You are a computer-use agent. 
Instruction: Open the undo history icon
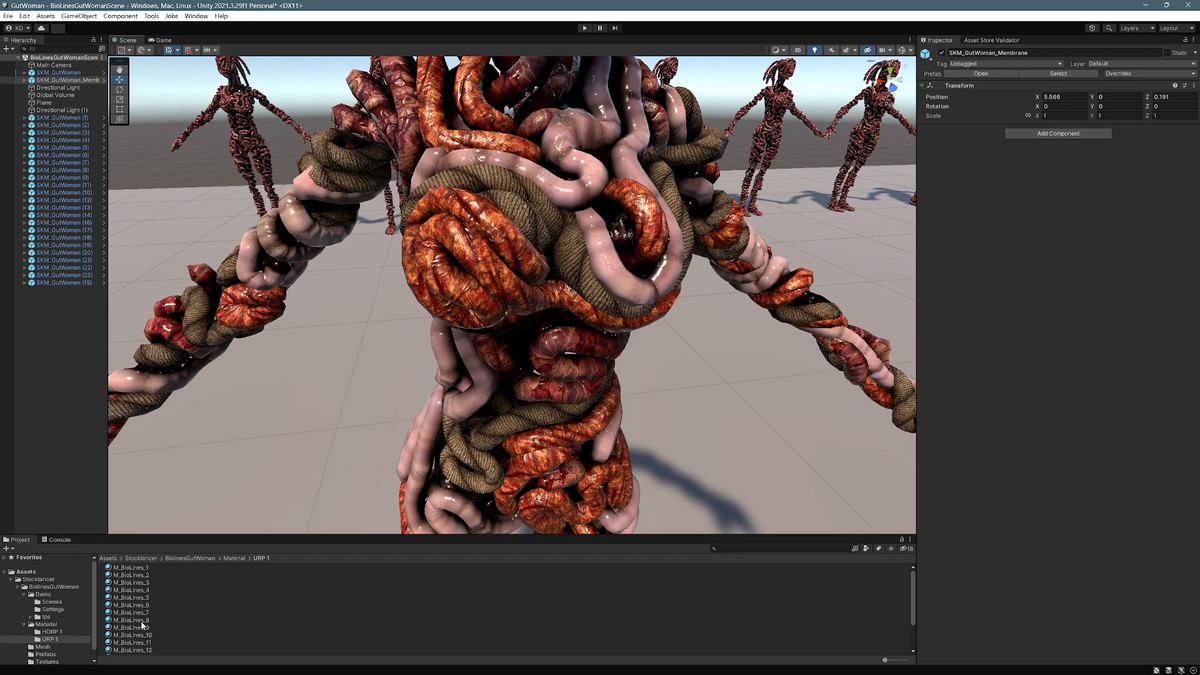point(1091,28)
